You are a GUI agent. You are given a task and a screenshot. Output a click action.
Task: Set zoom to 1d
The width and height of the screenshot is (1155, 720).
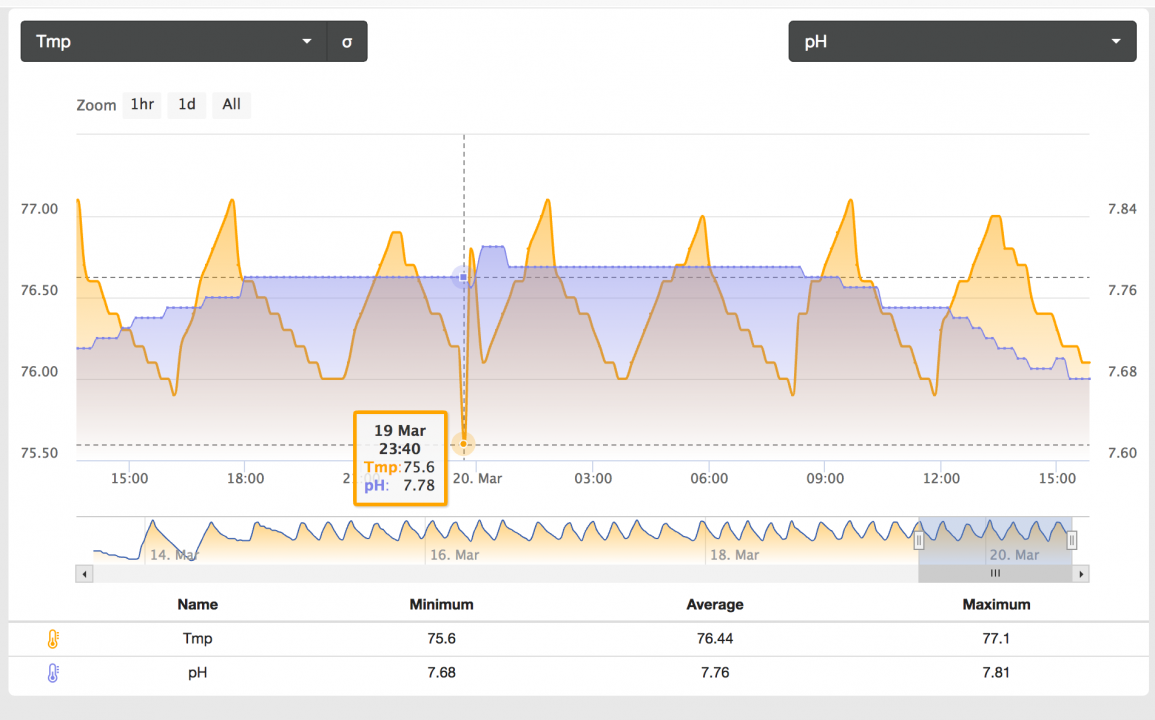click(186, 105)
